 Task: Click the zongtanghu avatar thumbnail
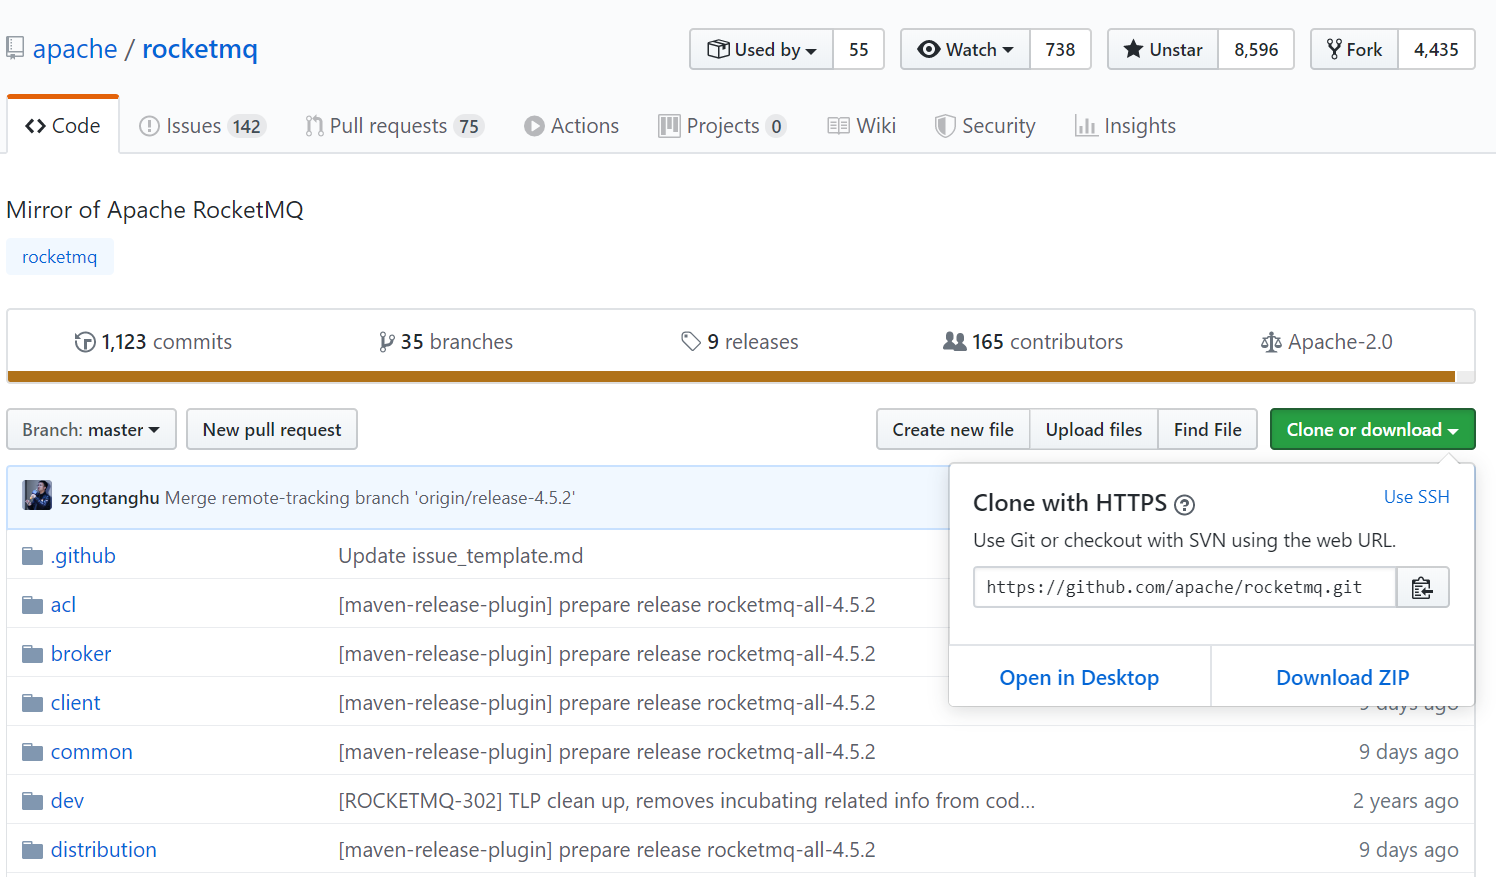point(38,495)
